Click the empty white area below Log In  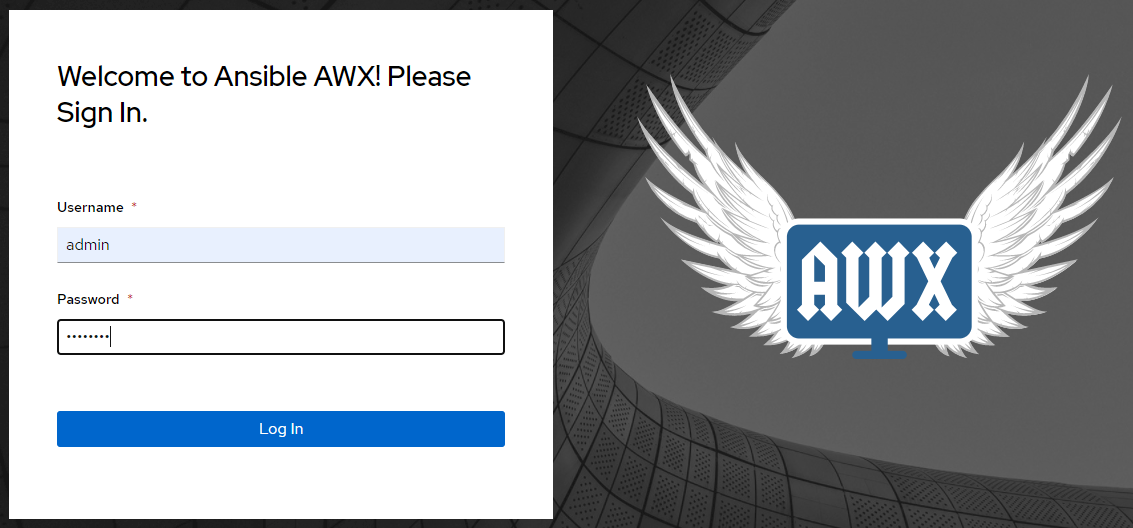[x=280, y=485]
